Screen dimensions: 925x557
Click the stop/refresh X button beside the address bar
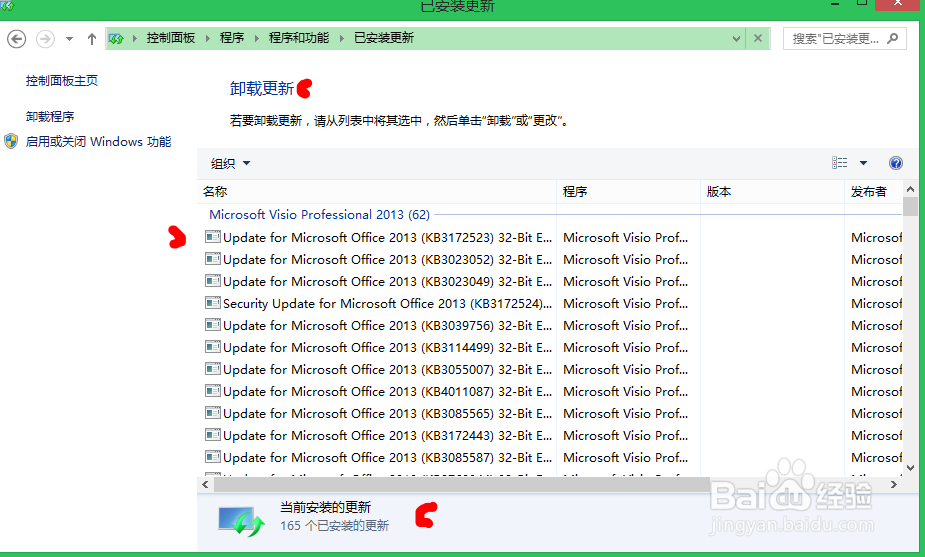click(x=758, y=38)
